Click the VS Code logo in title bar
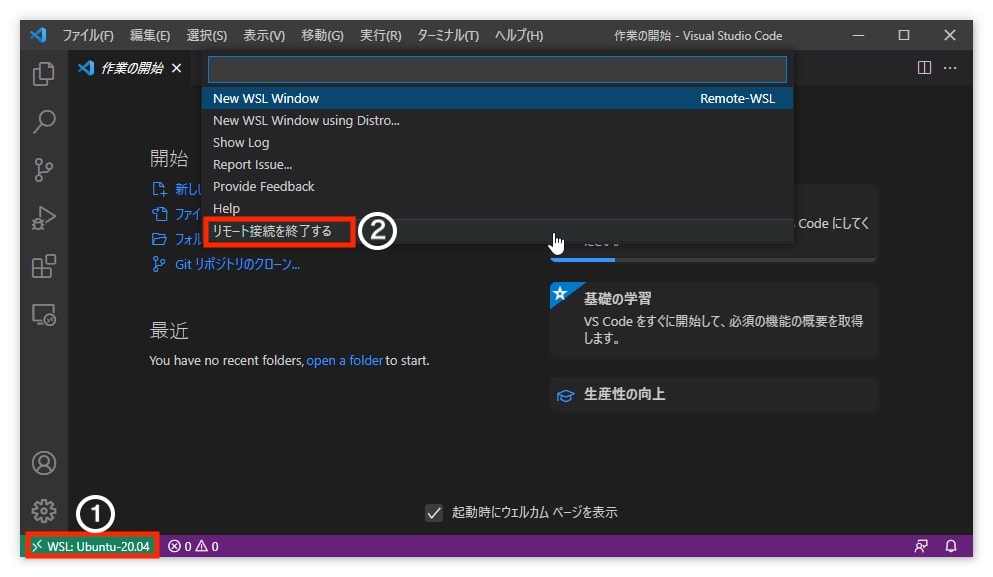Screen dimensions: 993x577 (x=38, y=35)
